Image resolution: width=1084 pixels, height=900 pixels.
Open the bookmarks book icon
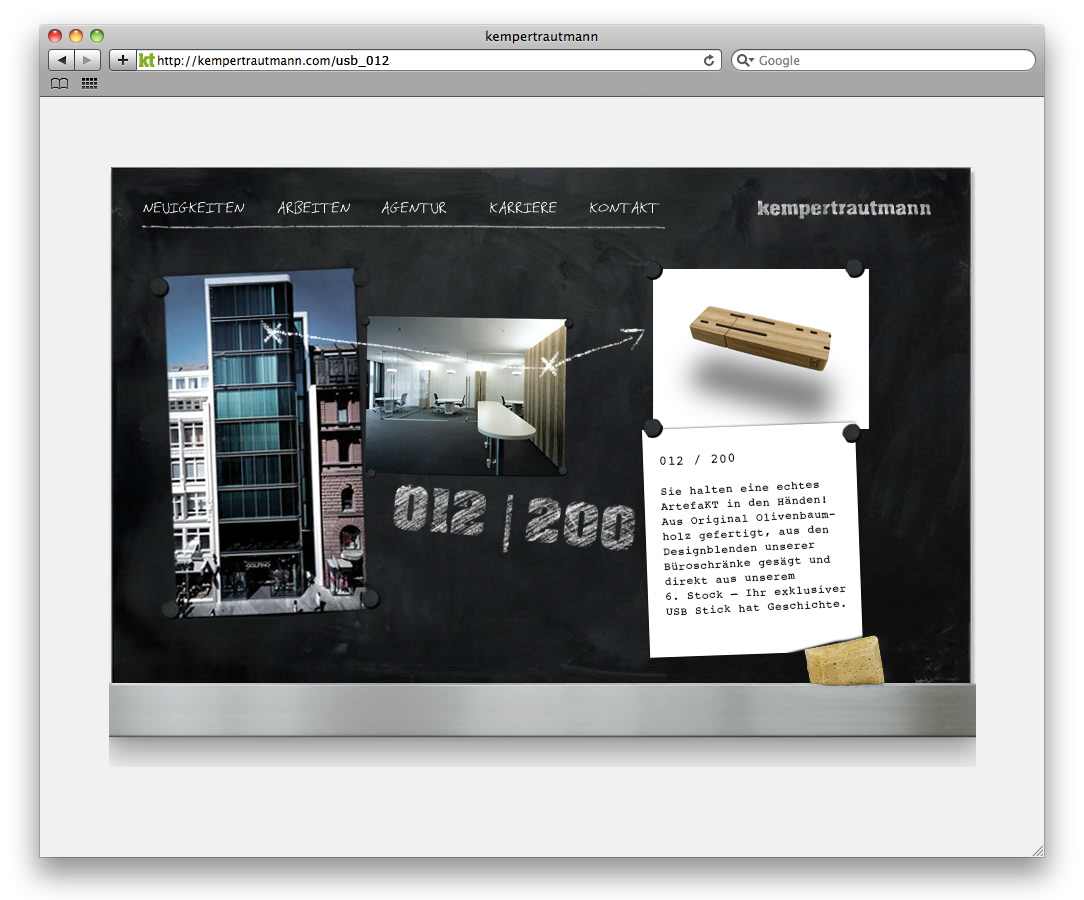(x=59, y=84)
